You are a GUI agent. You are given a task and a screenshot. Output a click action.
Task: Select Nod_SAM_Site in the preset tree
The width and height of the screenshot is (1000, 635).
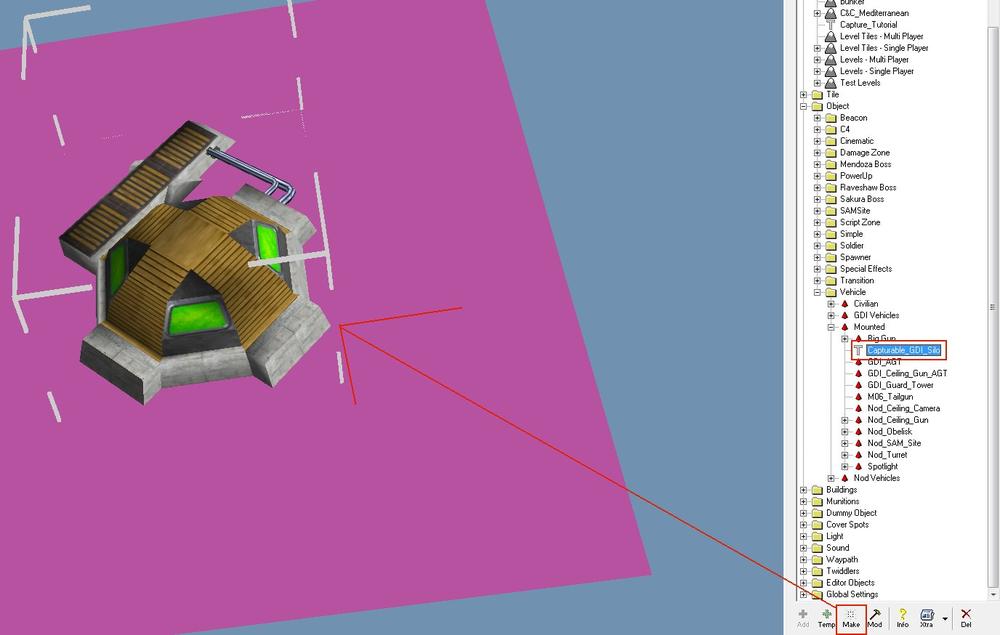click(x=893, y=443)
